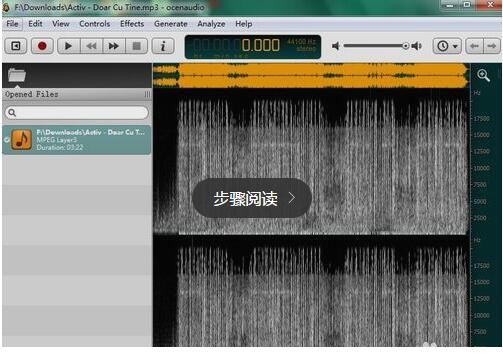The image size is (503, 360).
Task: Rewind the playback
Action: pos(91,46)
